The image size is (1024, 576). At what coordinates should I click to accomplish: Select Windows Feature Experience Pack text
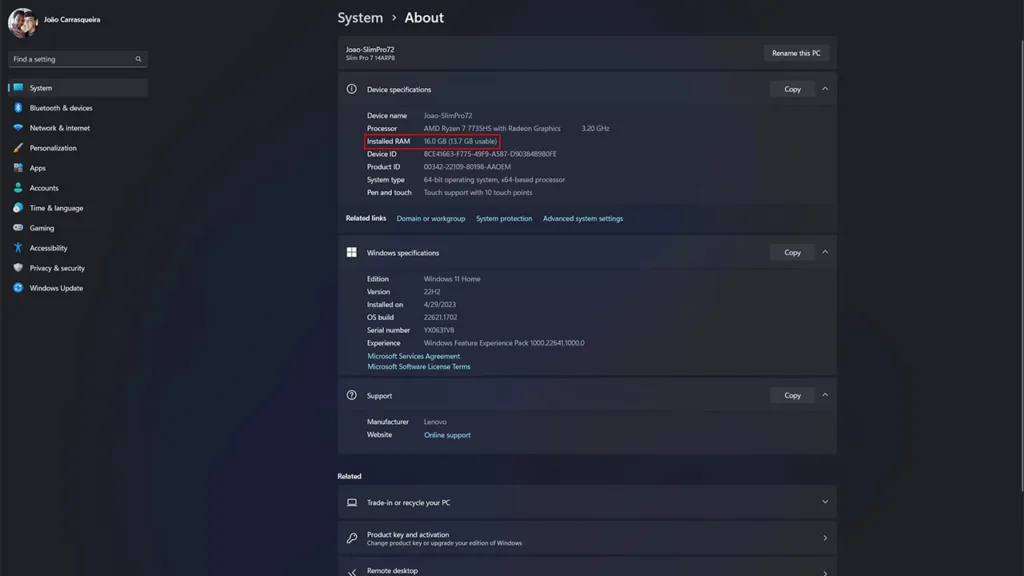click(x=504, y=343)
